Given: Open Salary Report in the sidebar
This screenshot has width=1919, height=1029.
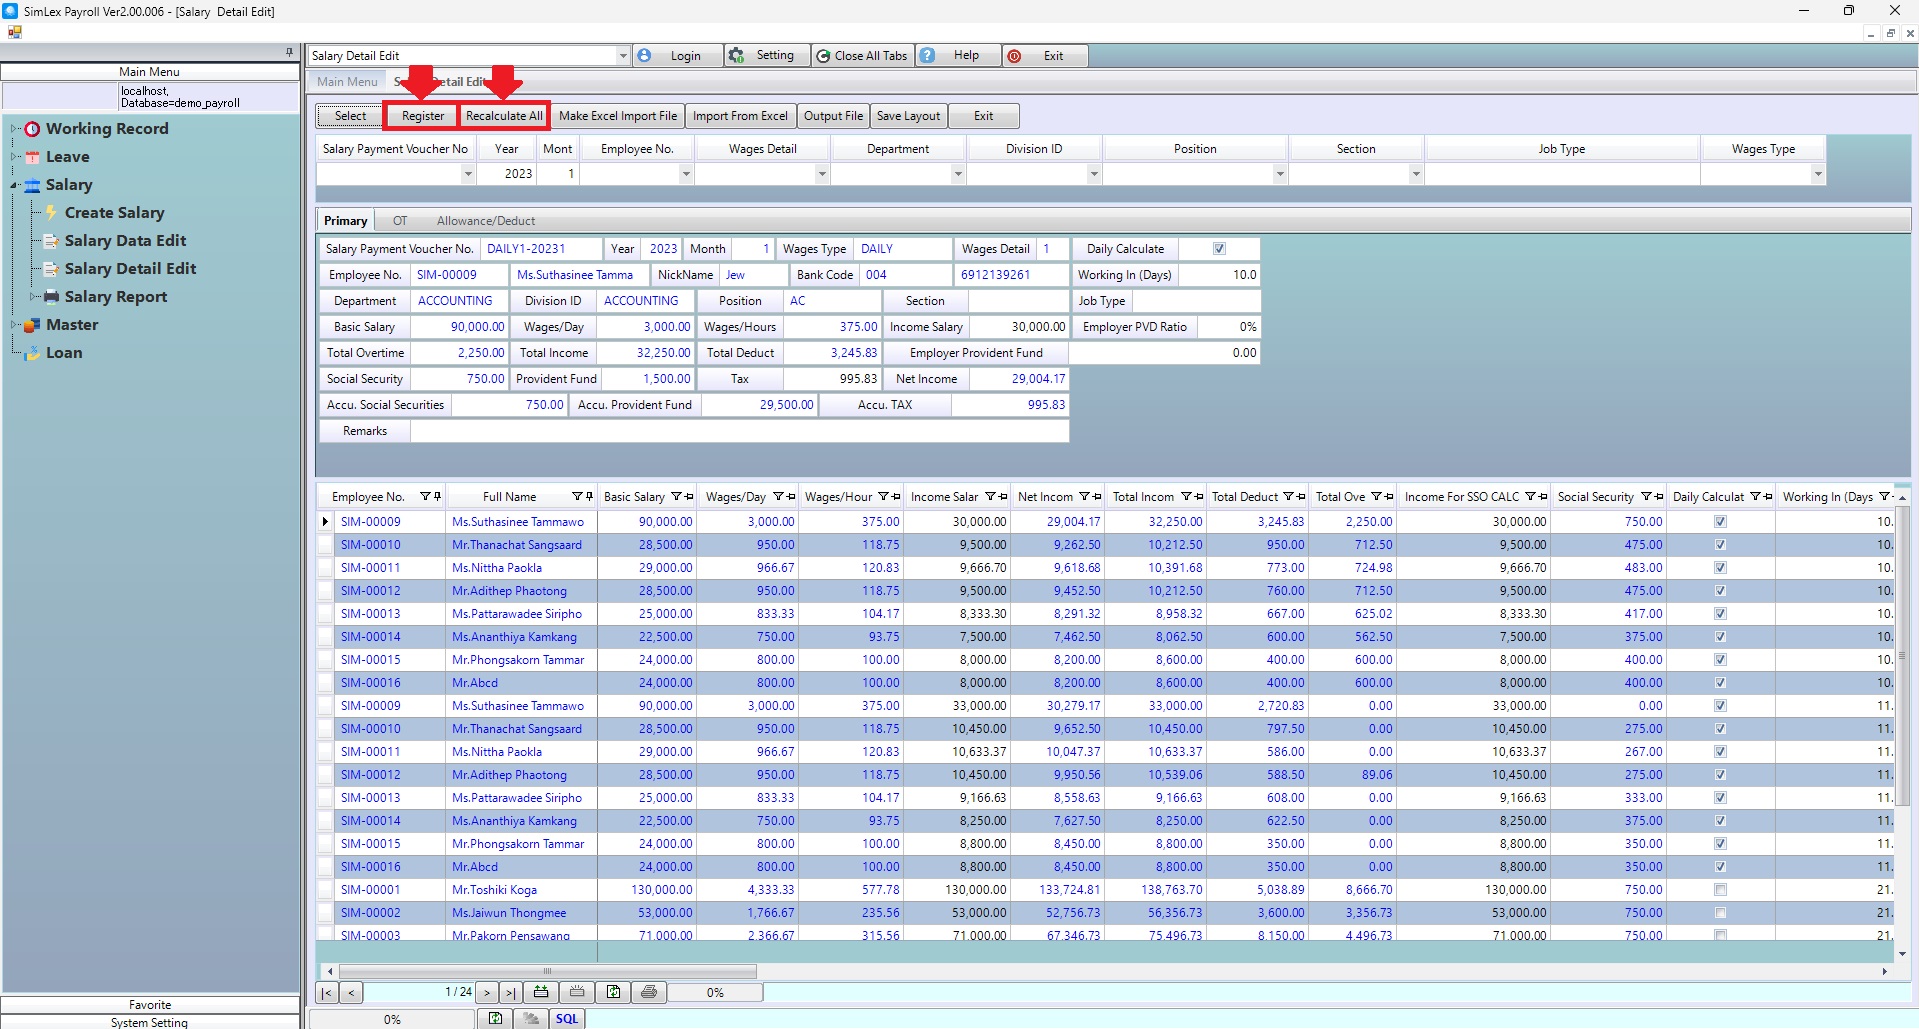Looking at the screenshot, I should pyautogui.click(x=116, y=297).
